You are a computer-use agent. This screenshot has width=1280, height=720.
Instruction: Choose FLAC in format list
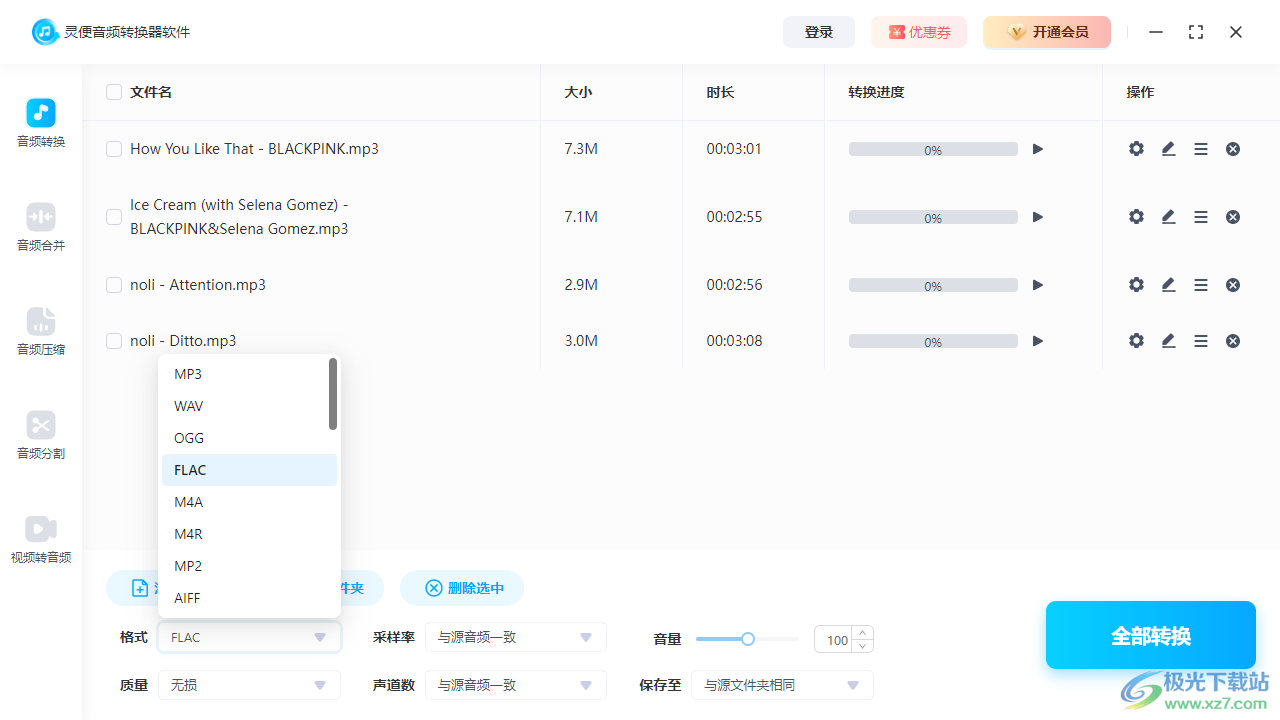(x=249, y=470)
